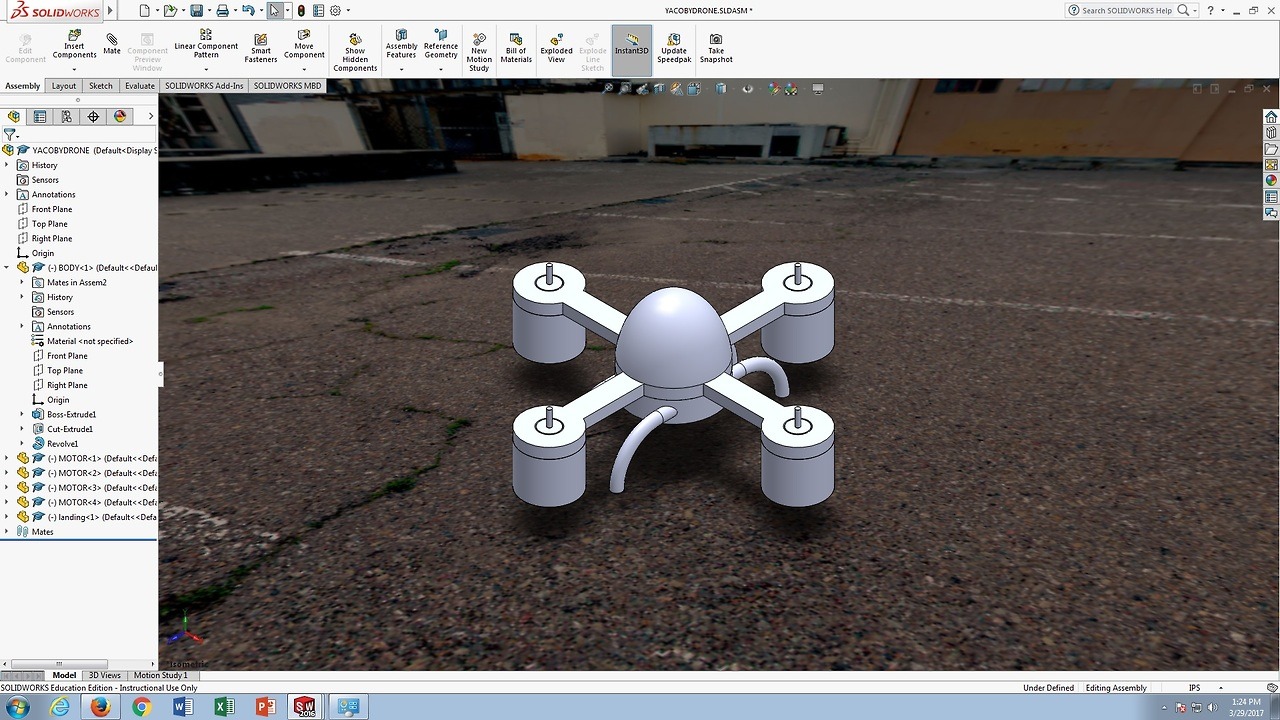1280x720 pixels.
Task: Click the Search SOLIDWORKS Help field
Action: pyautogui.click(x=1127, y=11)
